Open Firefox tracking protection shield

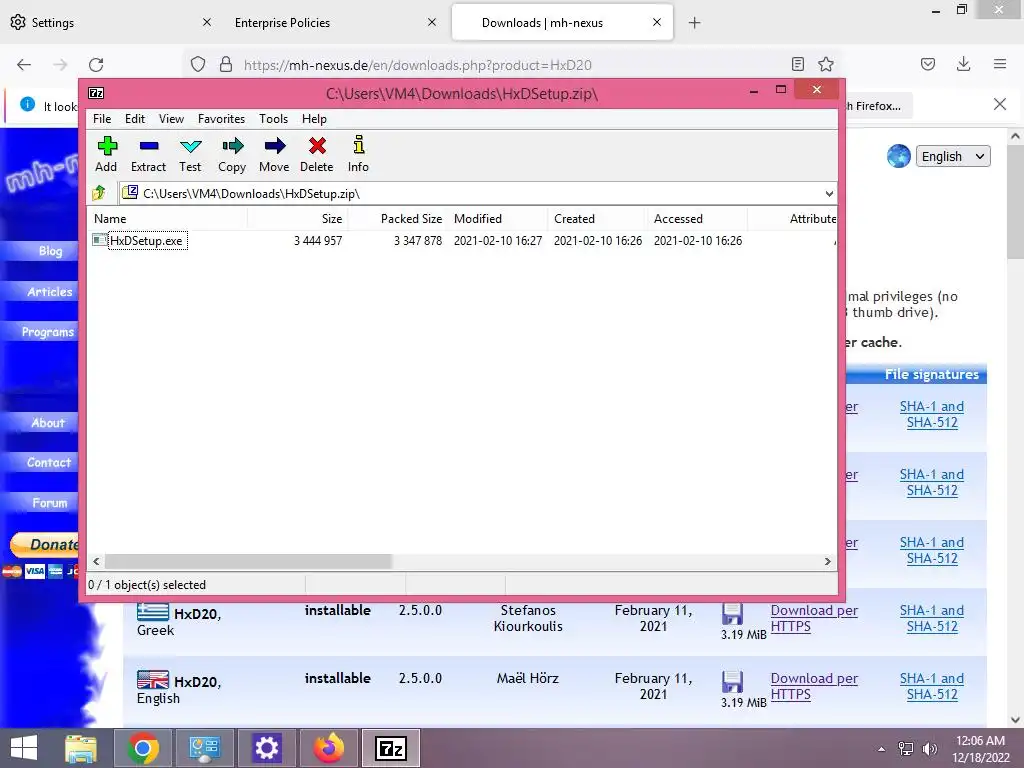pyautogui.click(x=198, y=64)
